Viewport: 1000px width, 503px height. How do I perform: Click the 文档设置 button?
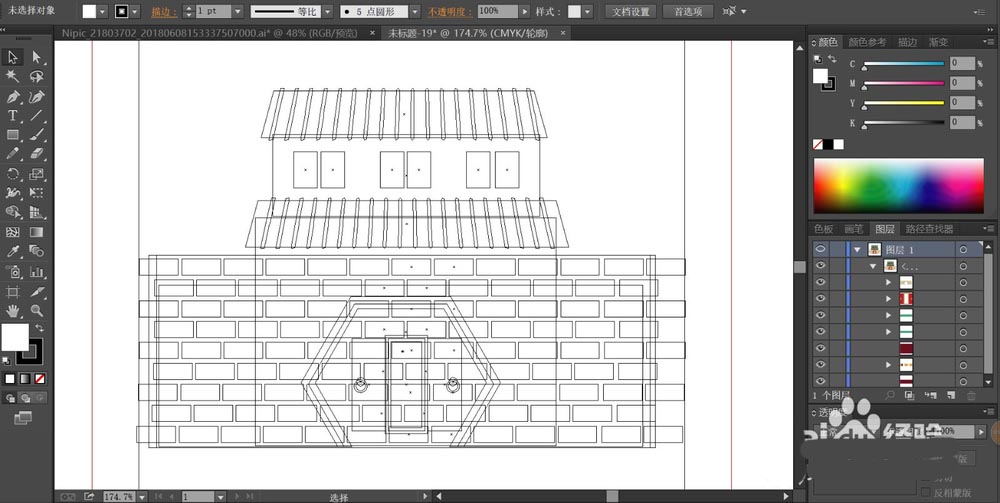click(631, 11)
